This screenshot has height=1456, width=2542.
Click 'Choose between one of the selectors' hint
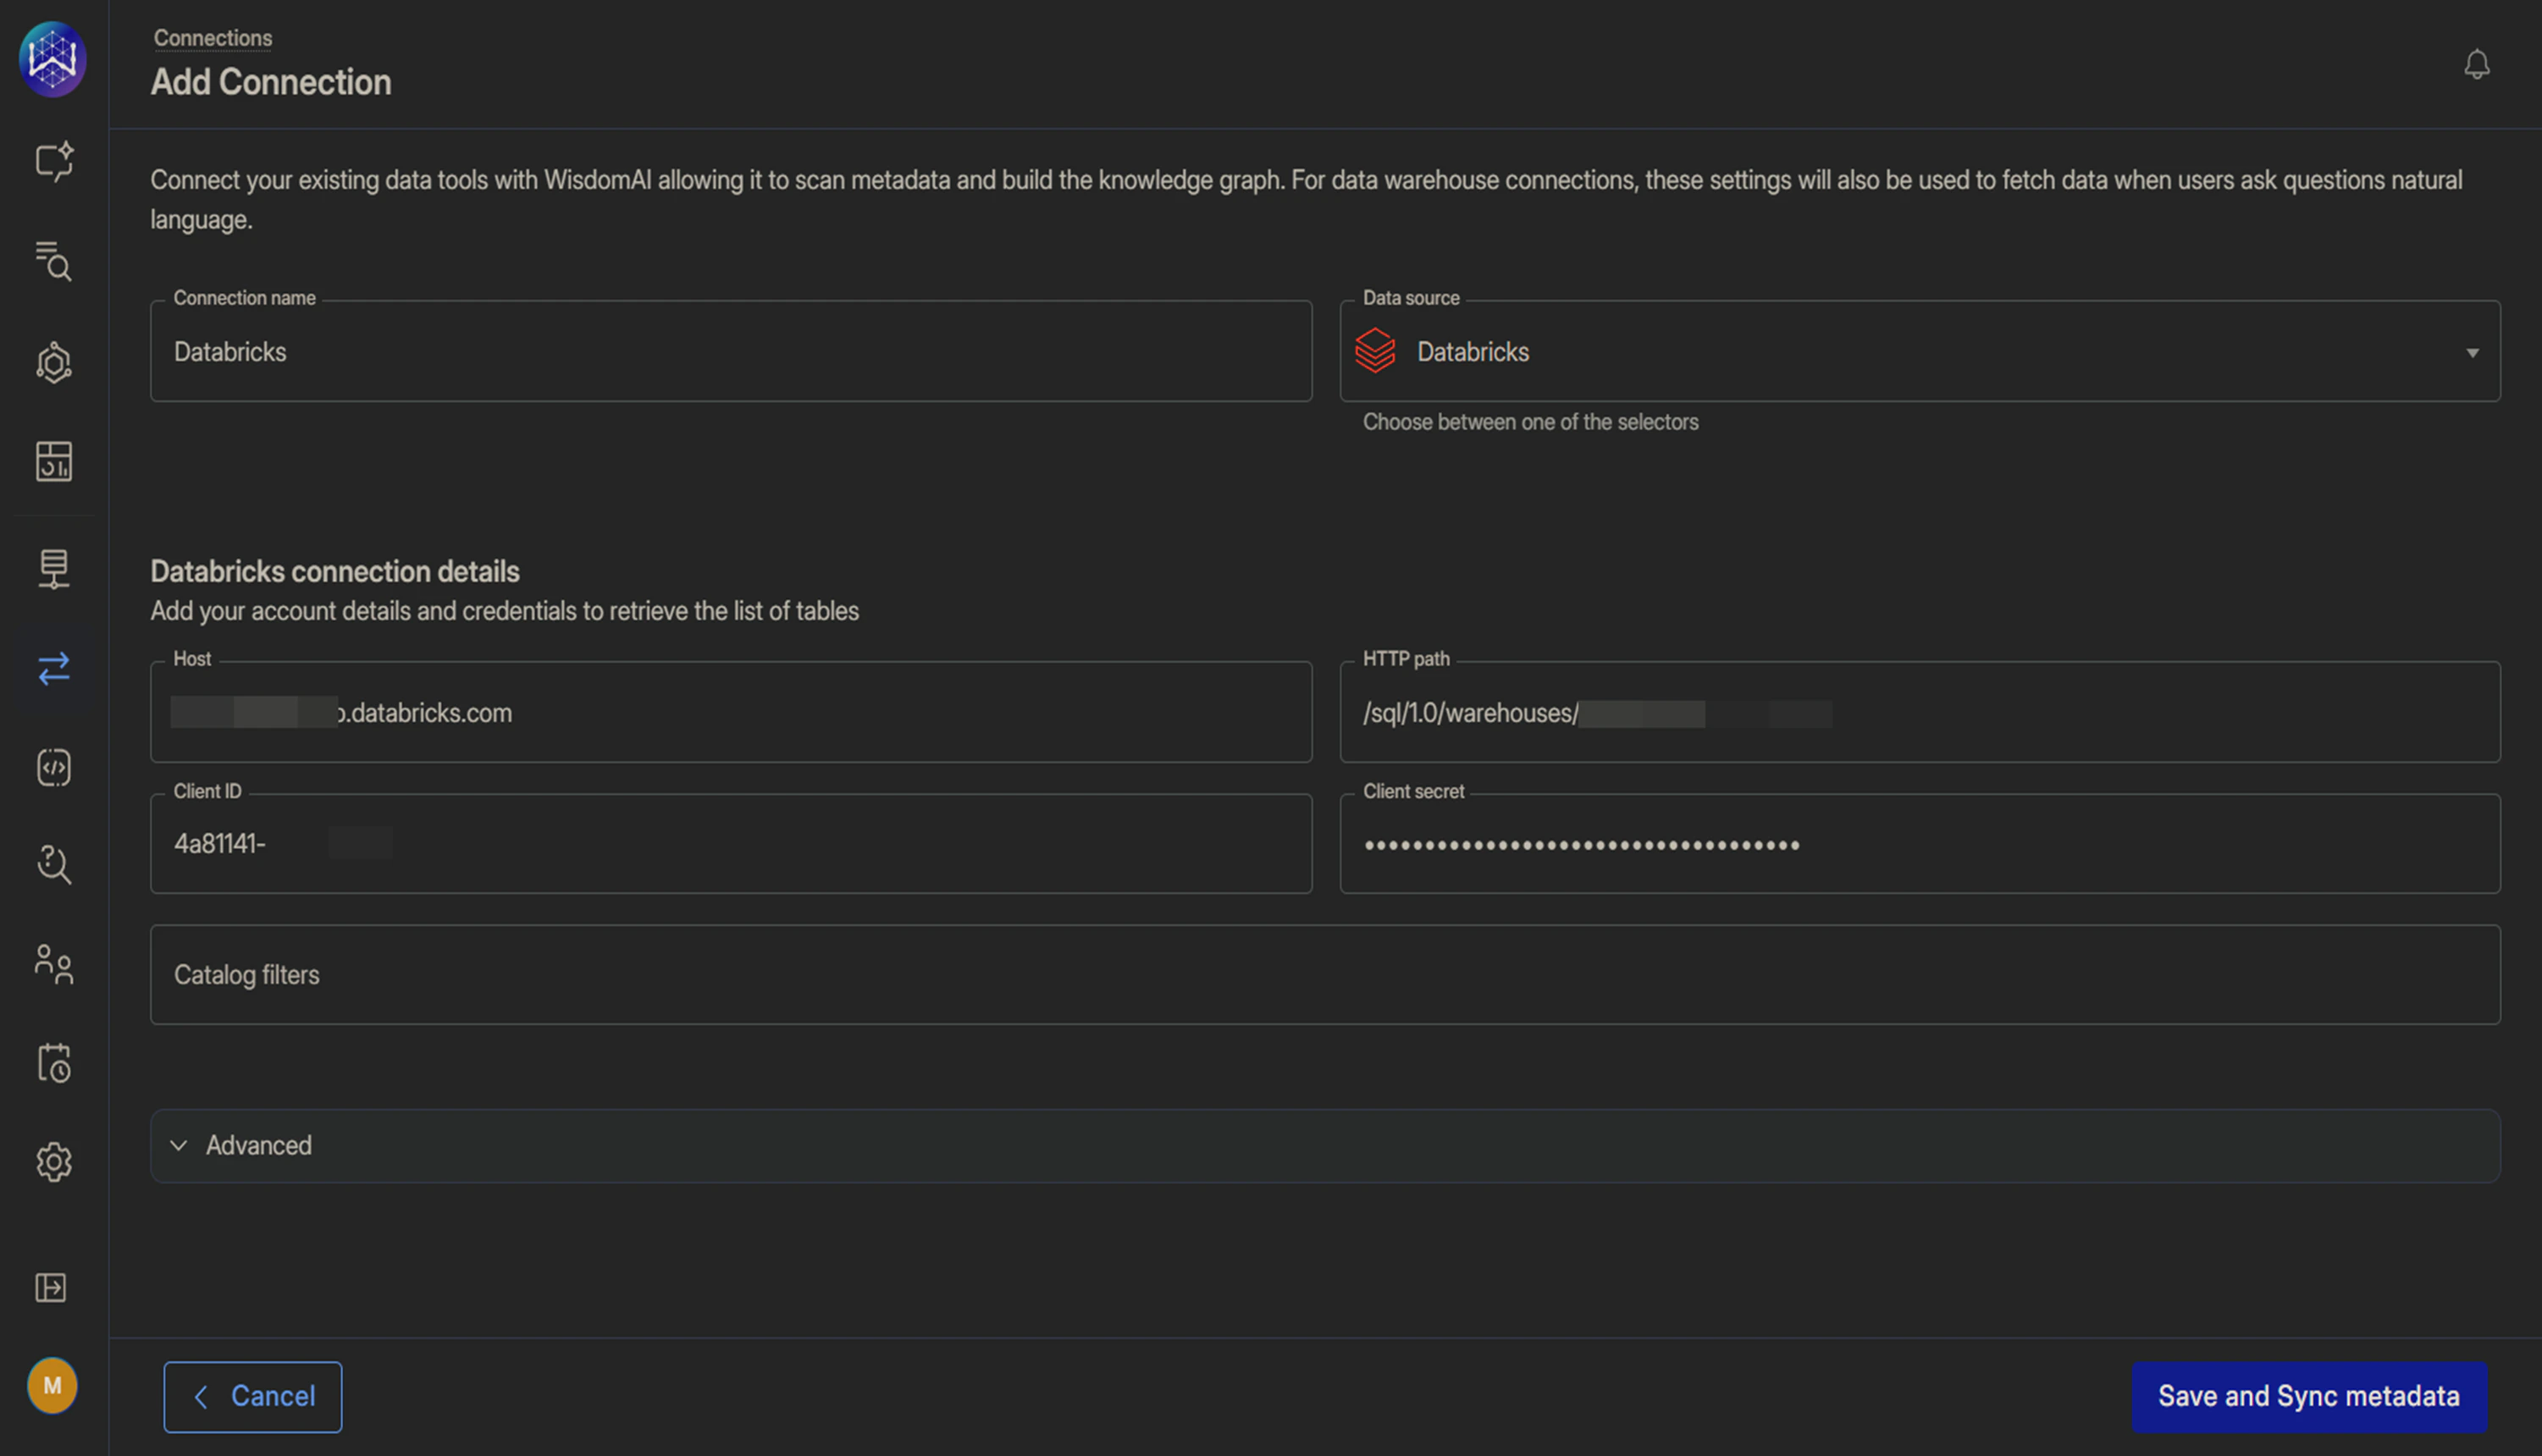tap(1530, 422)
